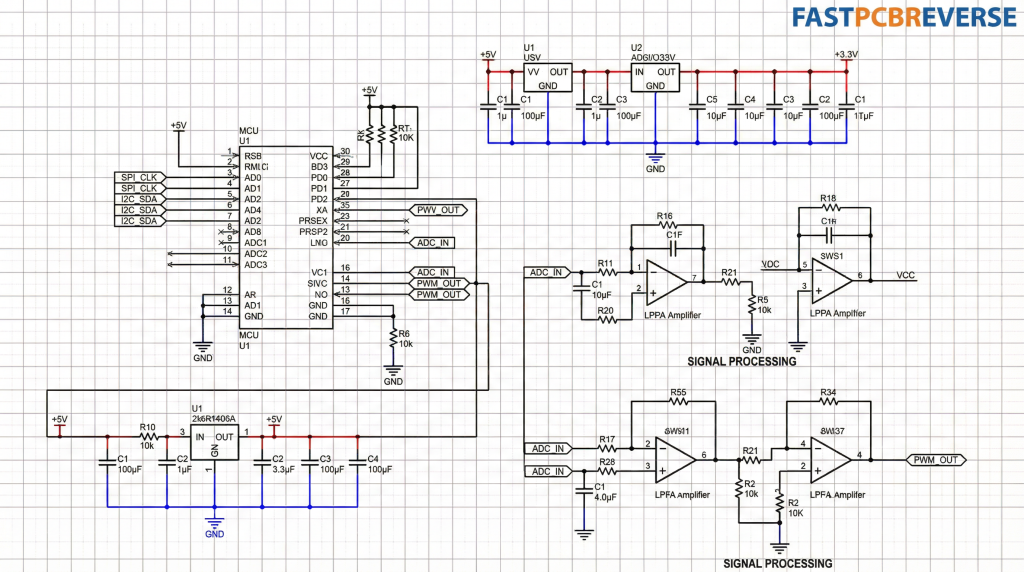Click the +3.3V power label
This screenshot has height=572, width=1024.
click(x=846, y=55)
